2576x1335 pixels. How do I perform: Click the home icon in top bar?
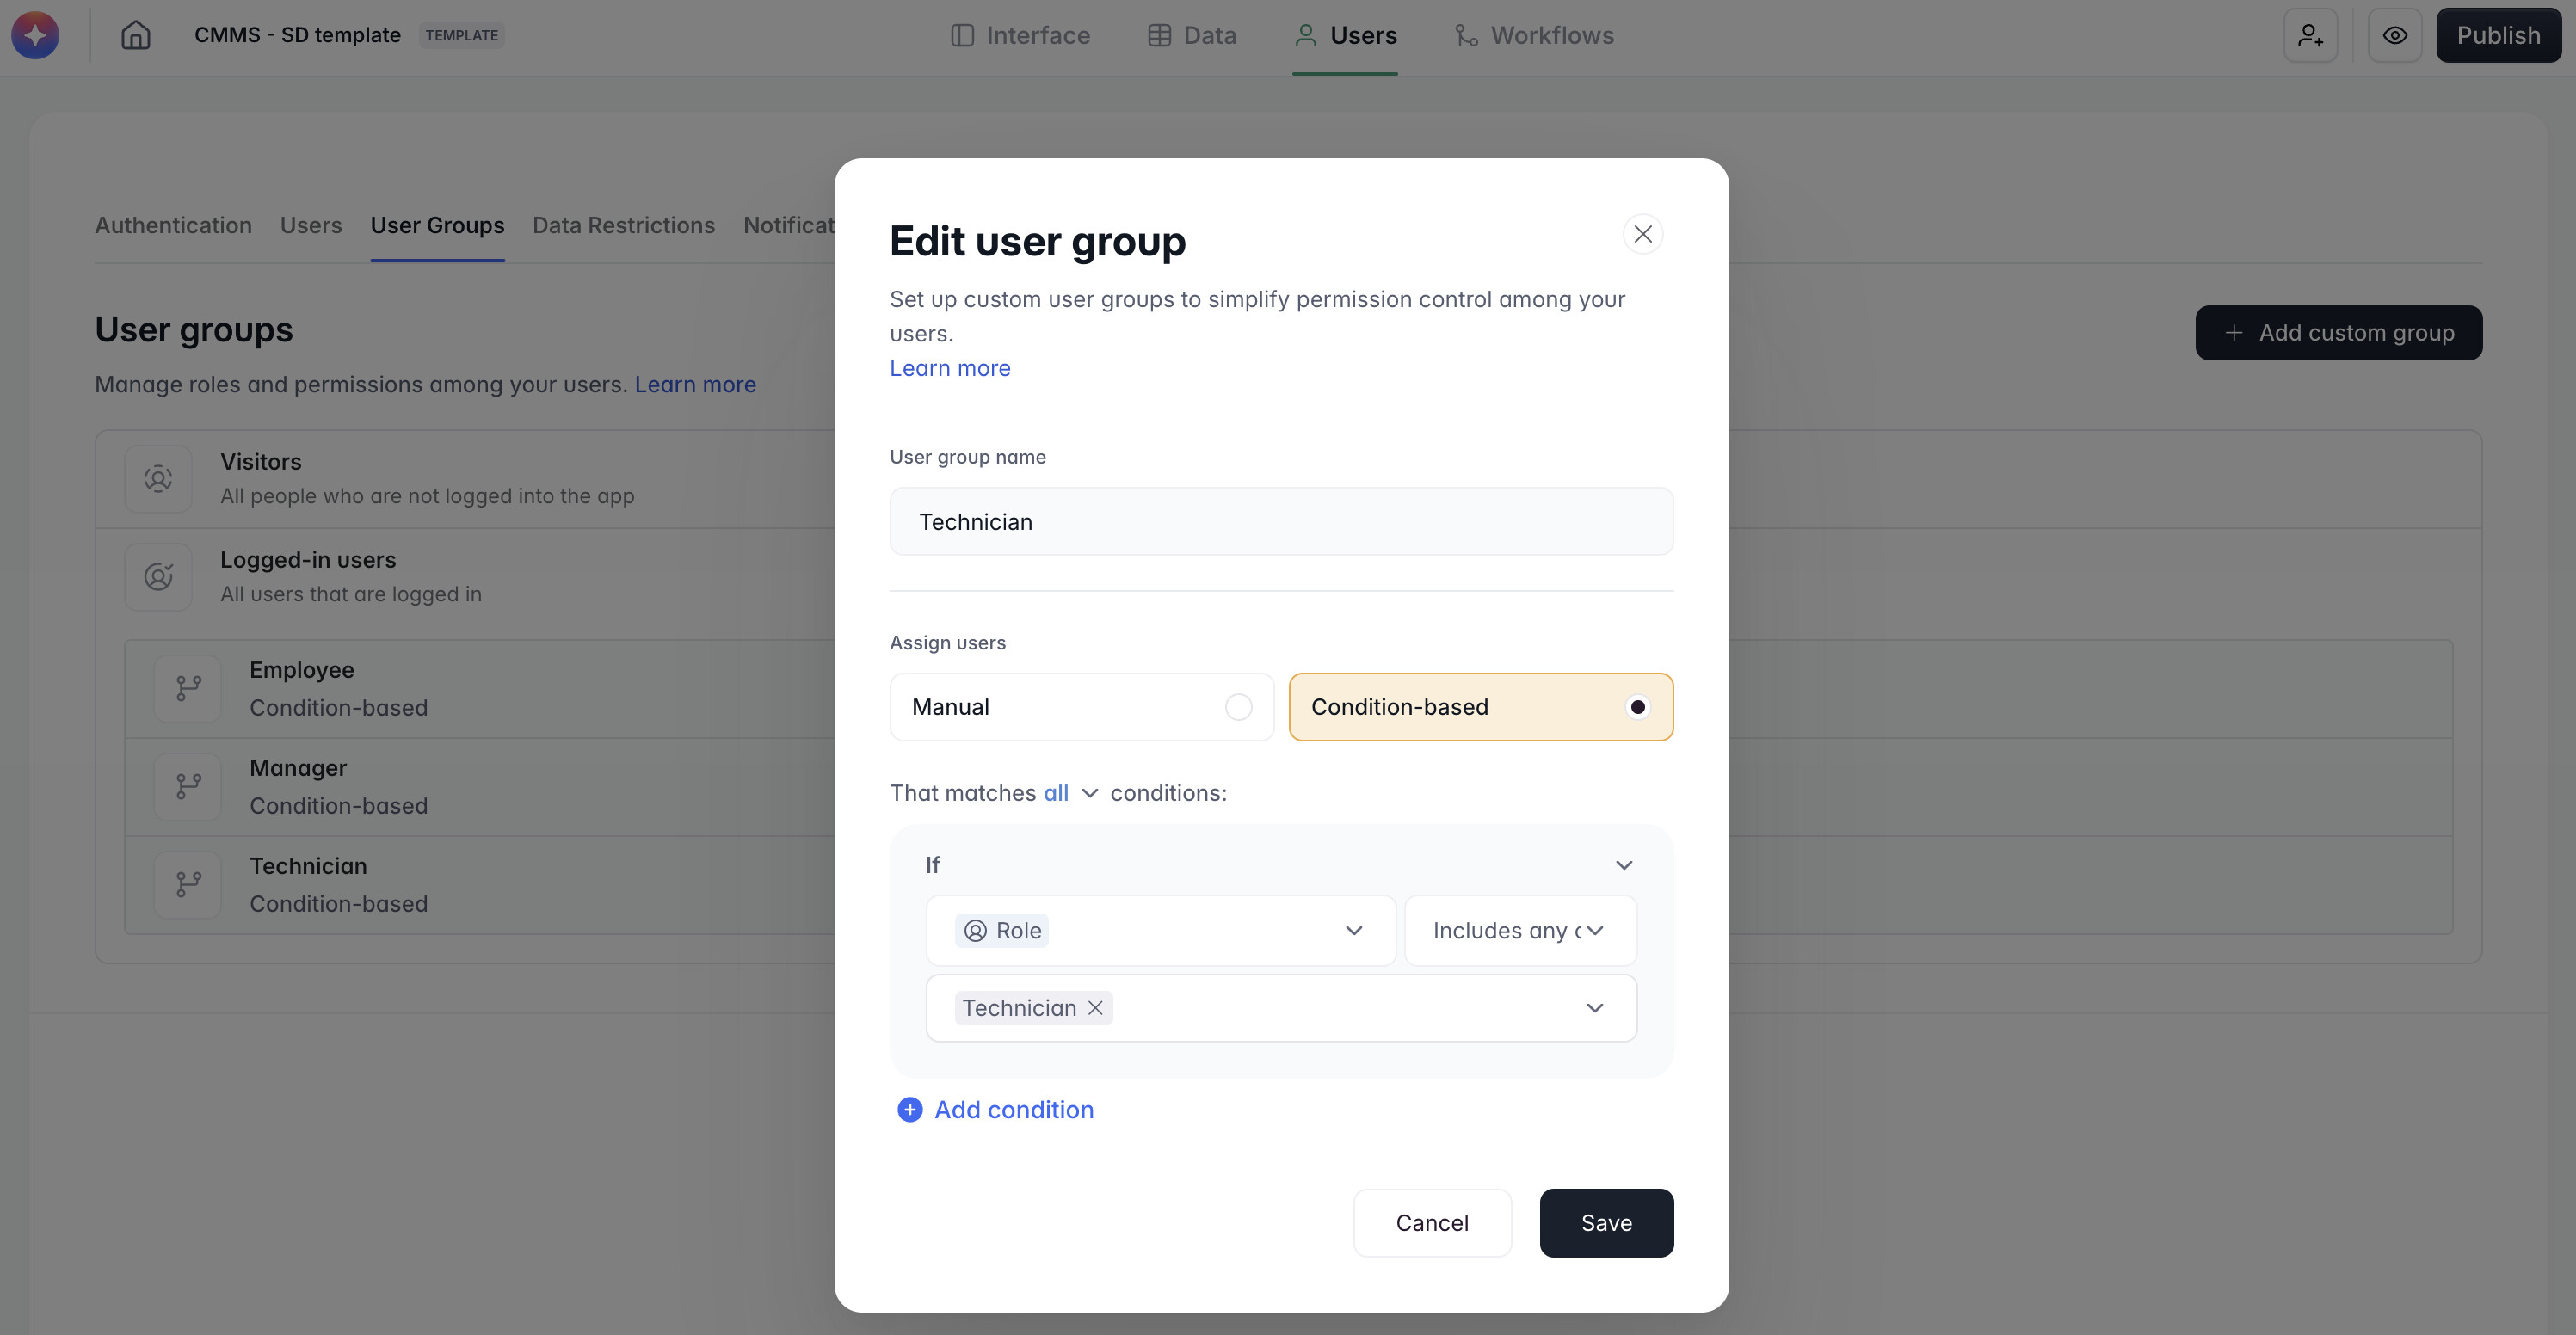pyautogui.click(x=135, y=36)
